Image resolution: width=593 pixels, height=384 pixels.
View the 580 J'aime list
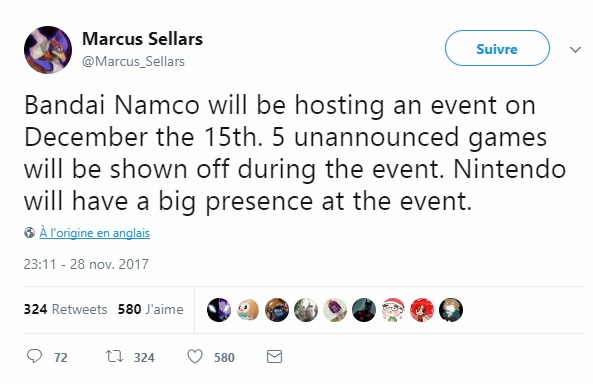(x=151, y=309)
